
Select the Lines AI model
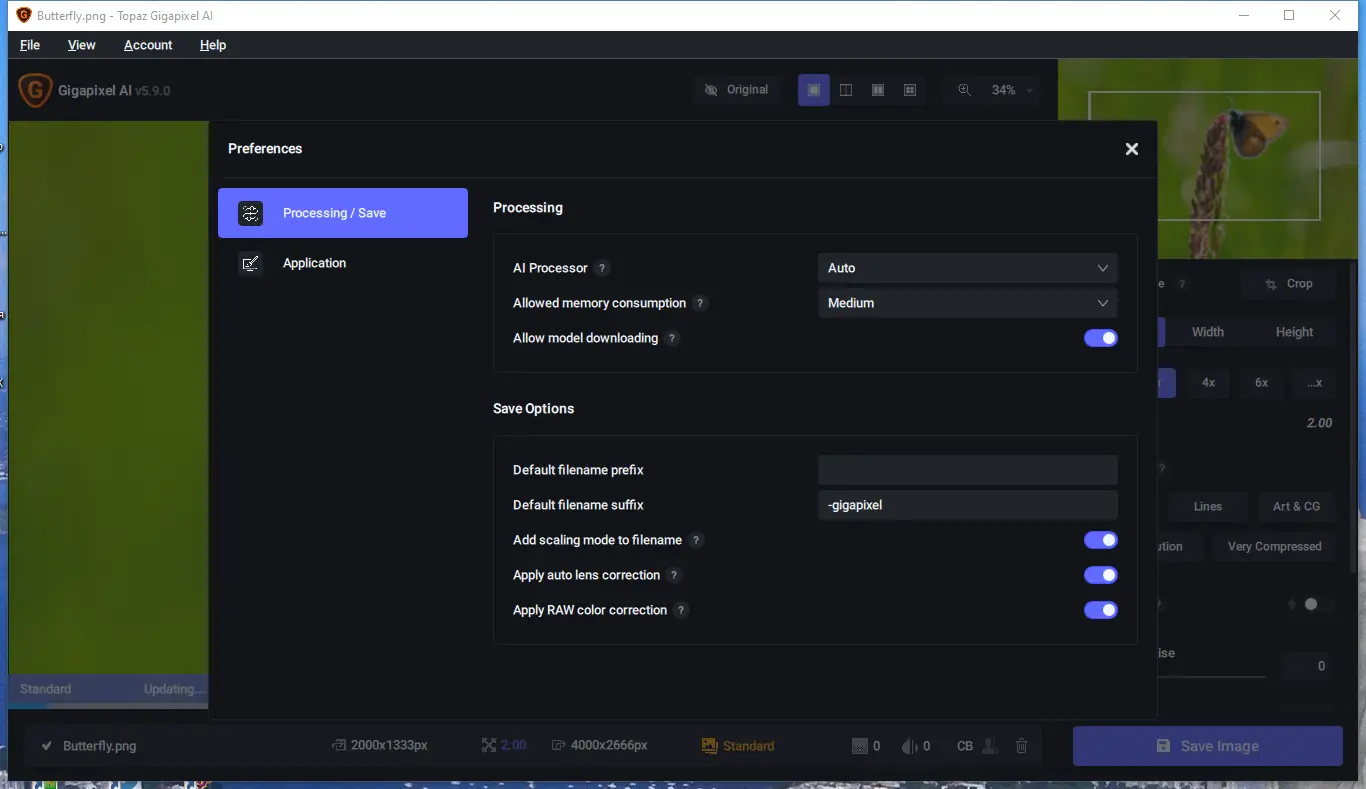1208,507
